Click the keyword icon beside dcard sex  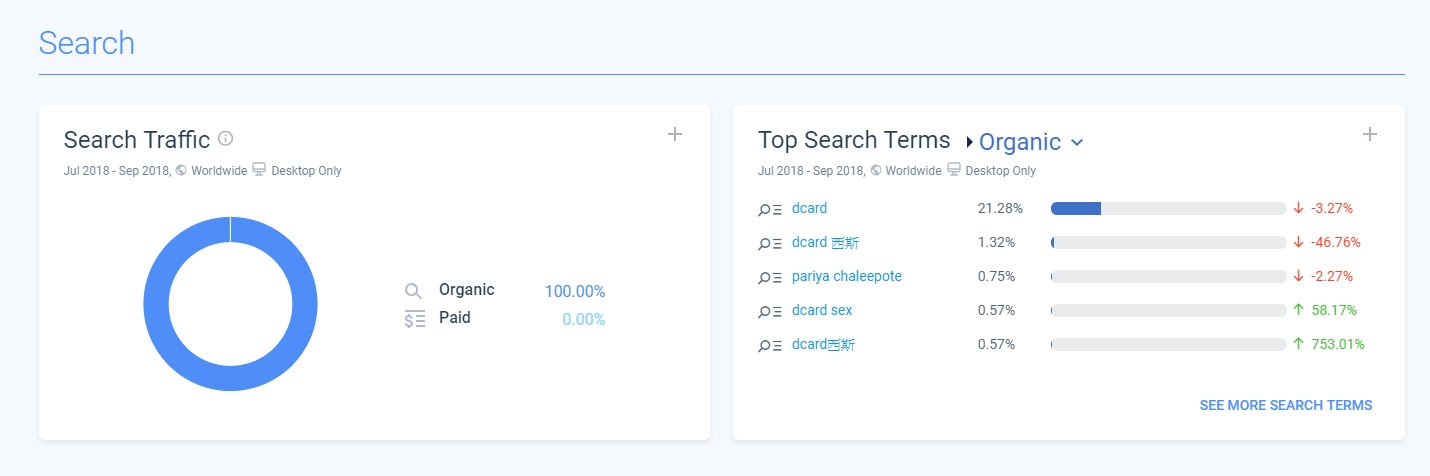pos(769,311)
